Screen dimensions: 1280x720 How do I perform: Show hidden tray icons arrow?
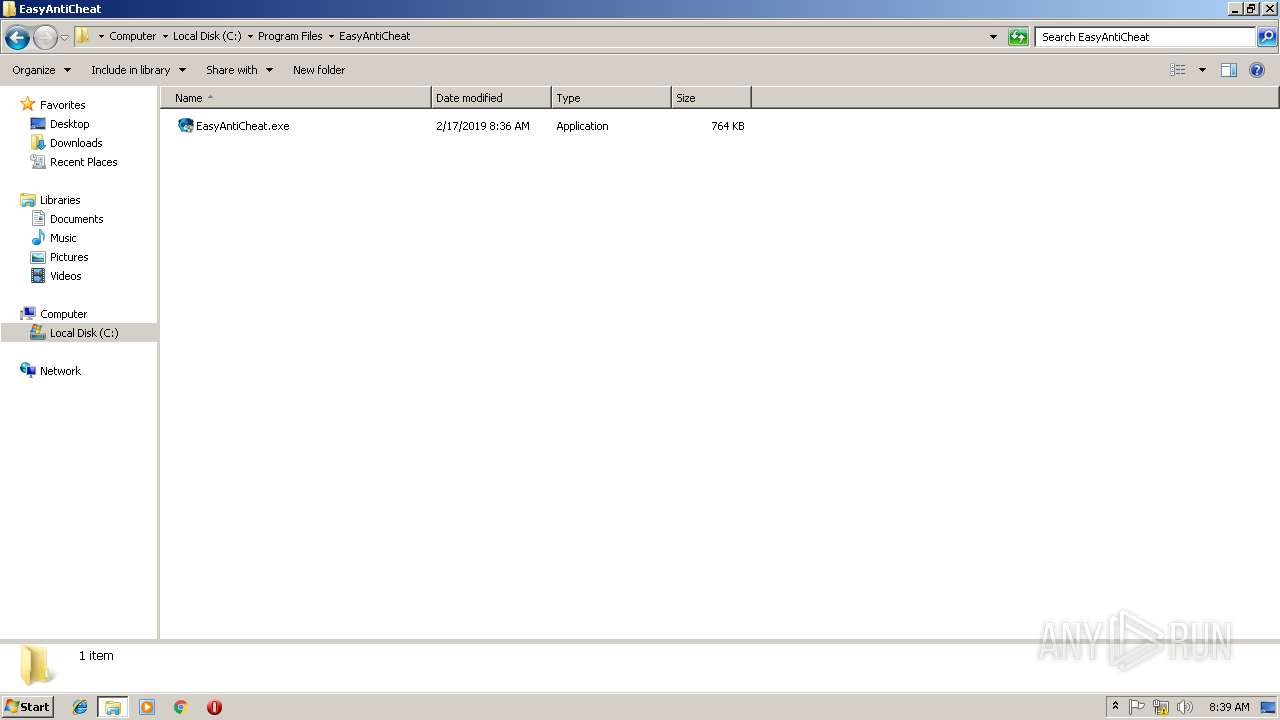click(x=1115, y=706)
